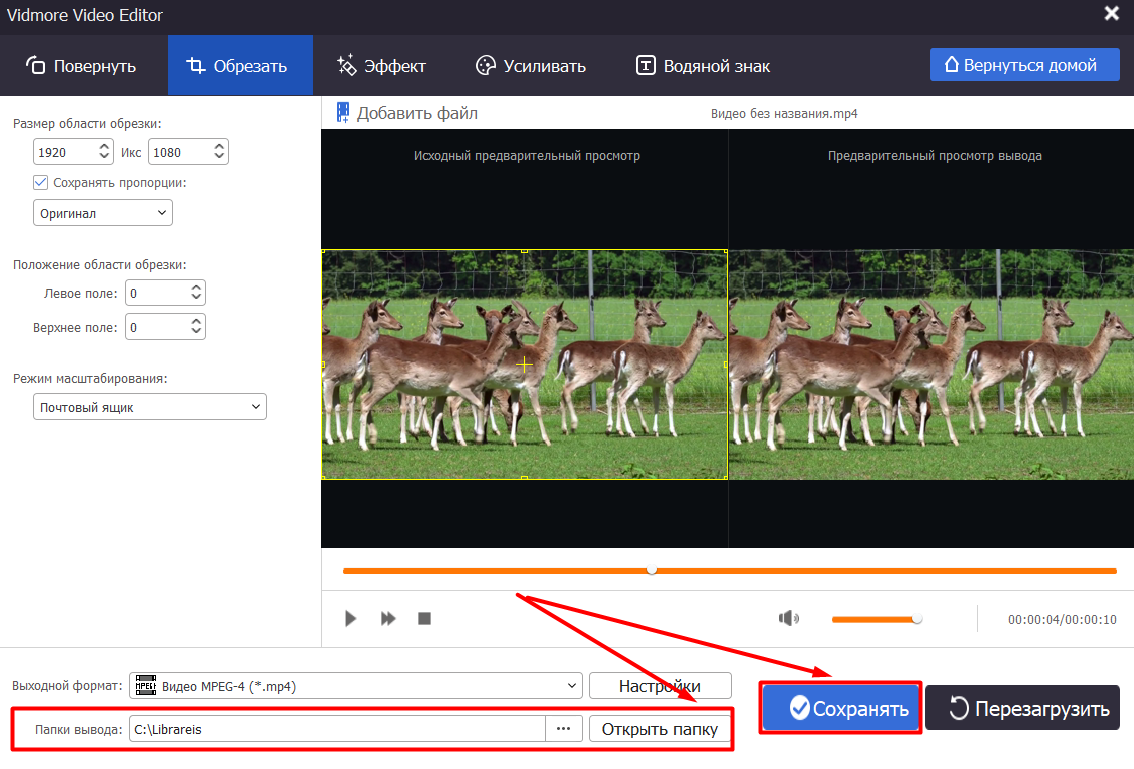Click the Open Folder (Открыть папку) button

point(659,729)
